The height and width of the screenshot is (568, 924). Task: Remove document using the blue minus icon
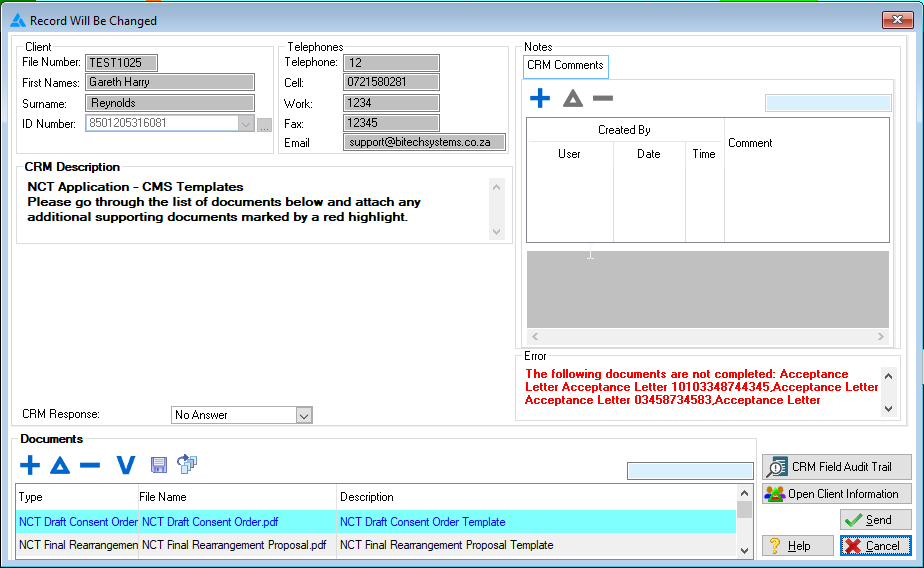click(90, 465)
